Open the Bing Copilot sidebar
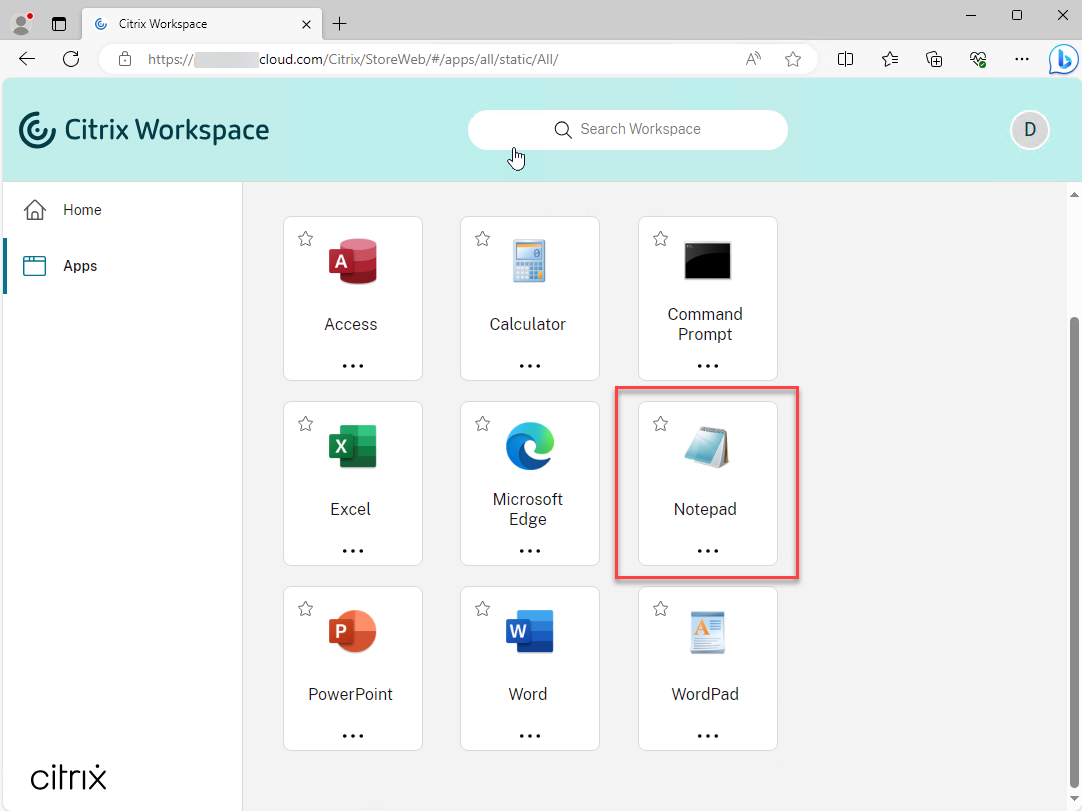 (1063, 59)
